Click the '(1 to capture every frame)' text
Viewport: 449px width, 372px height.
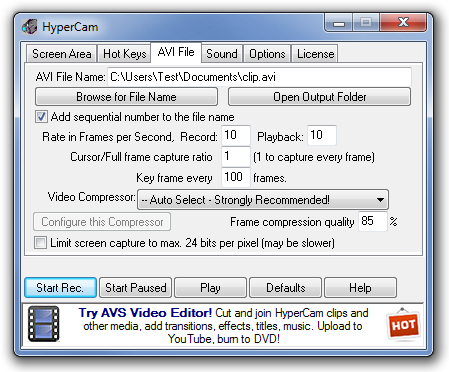(314, 157)
